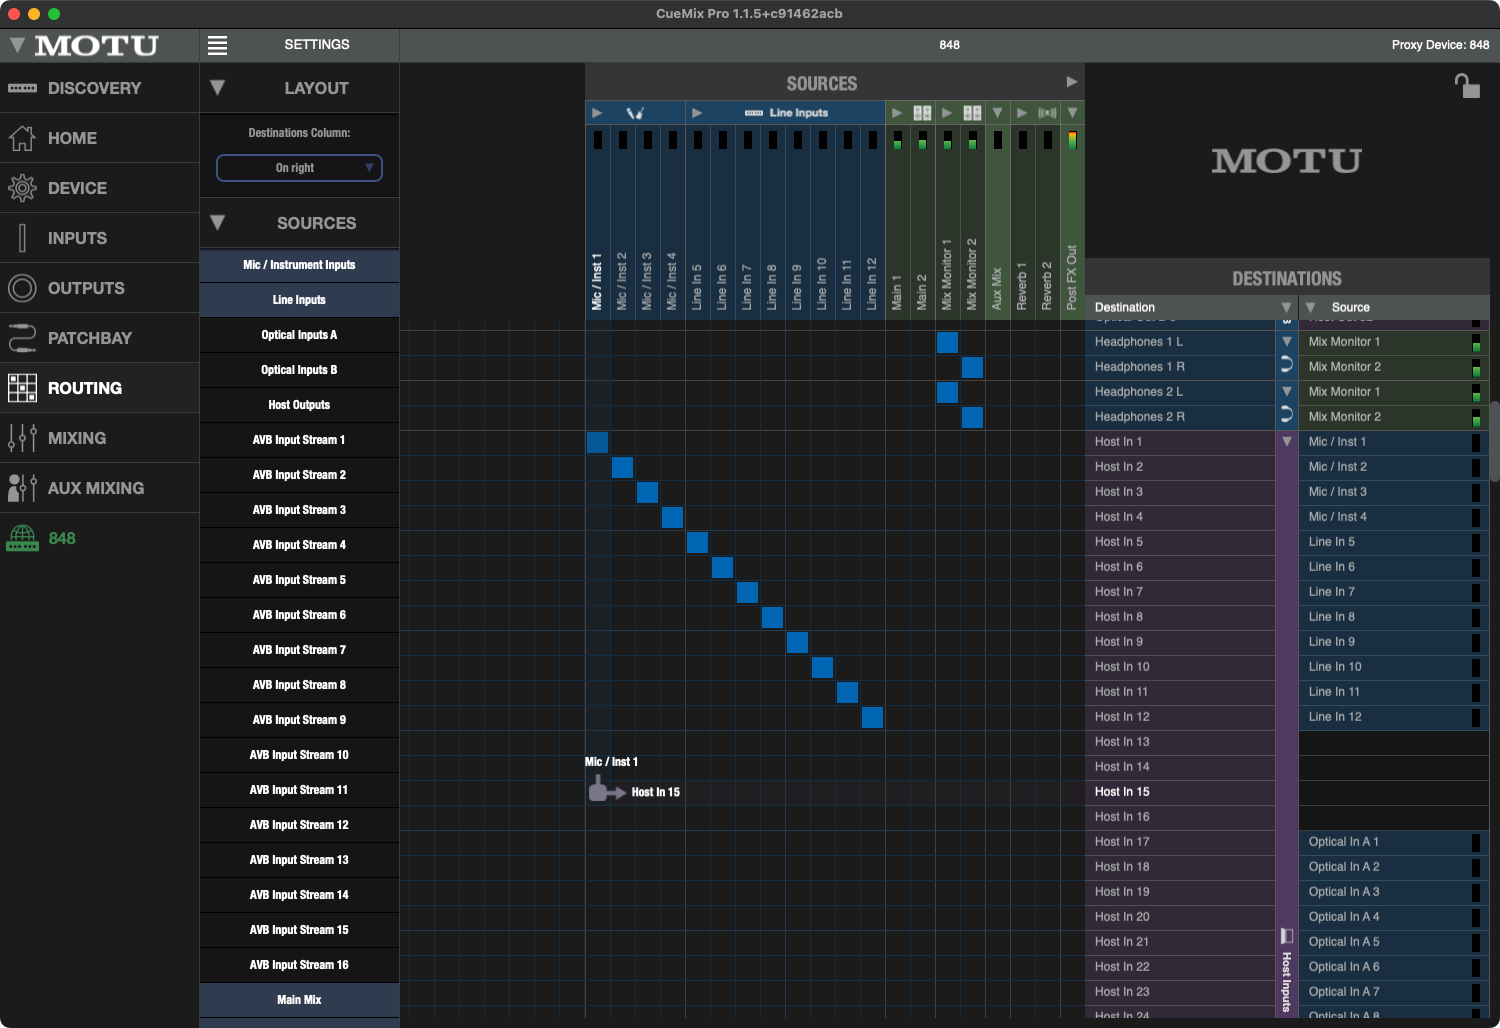1500x1028 pixels.
Task: Click the Mix Monitor speakers icon
Action: click(972, 113)
